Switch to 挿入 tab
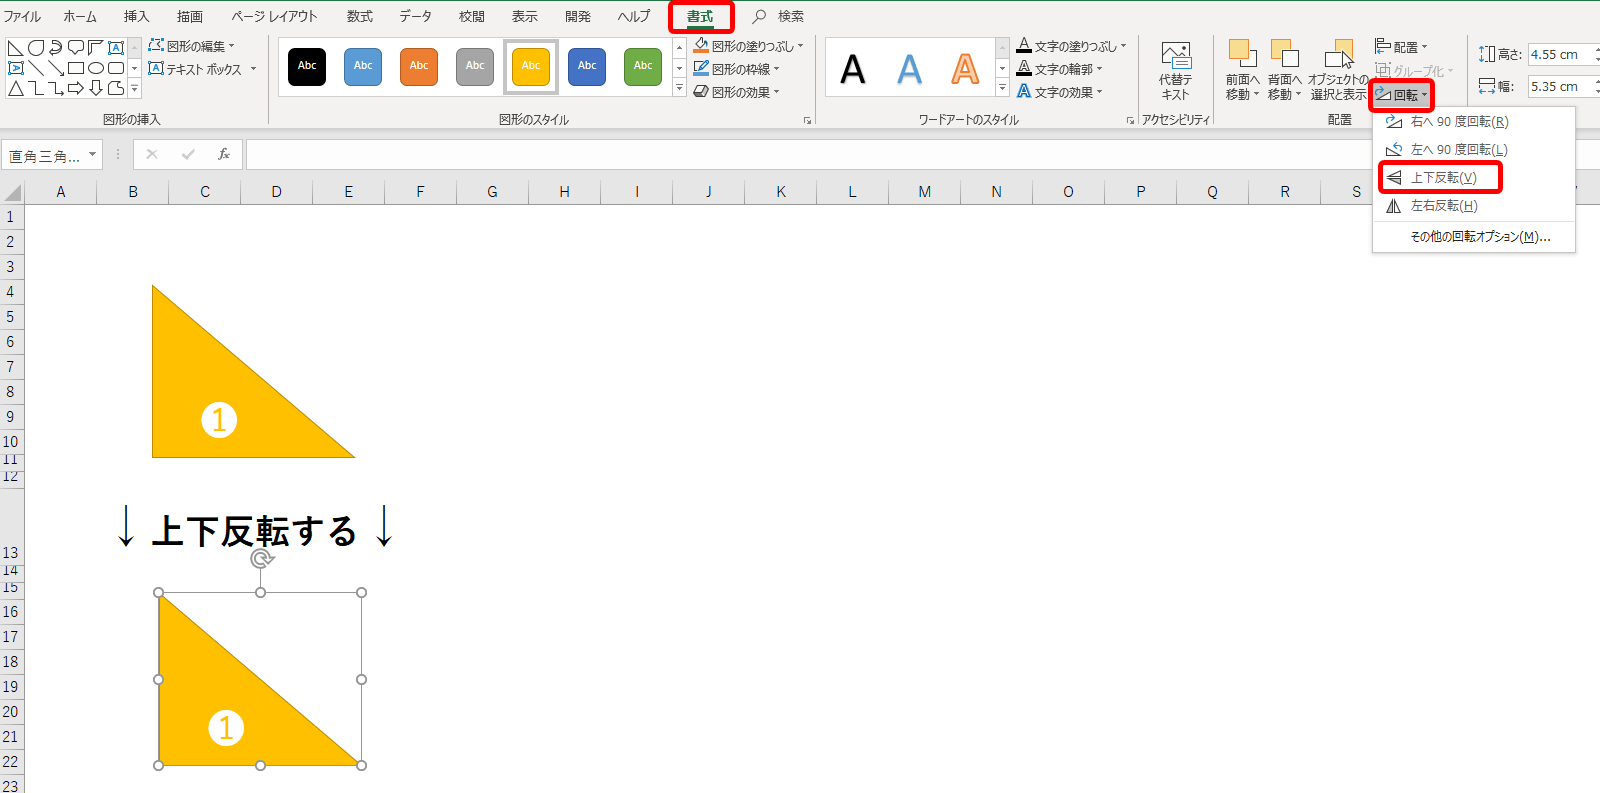This screenshot has width=1600, height=793. pos(136,16)
